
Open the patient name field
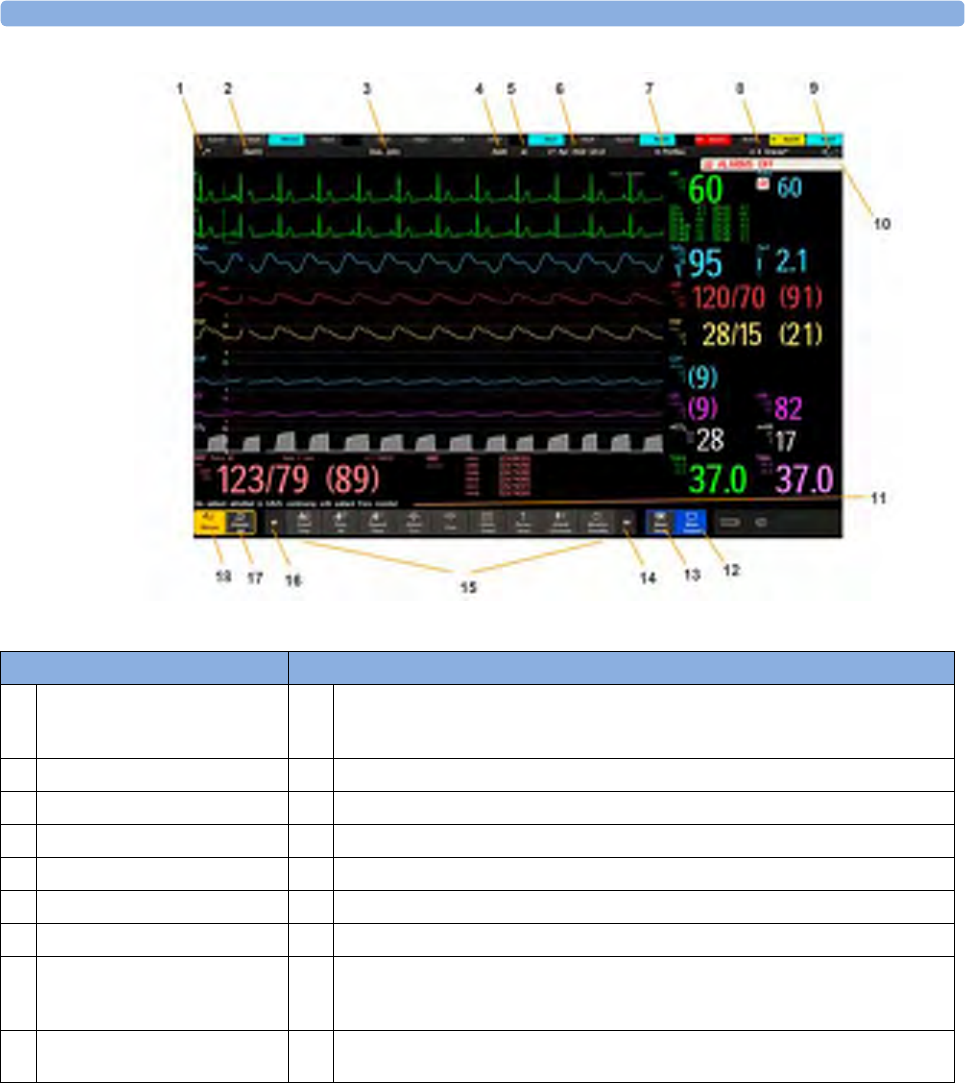click(385, 151)
